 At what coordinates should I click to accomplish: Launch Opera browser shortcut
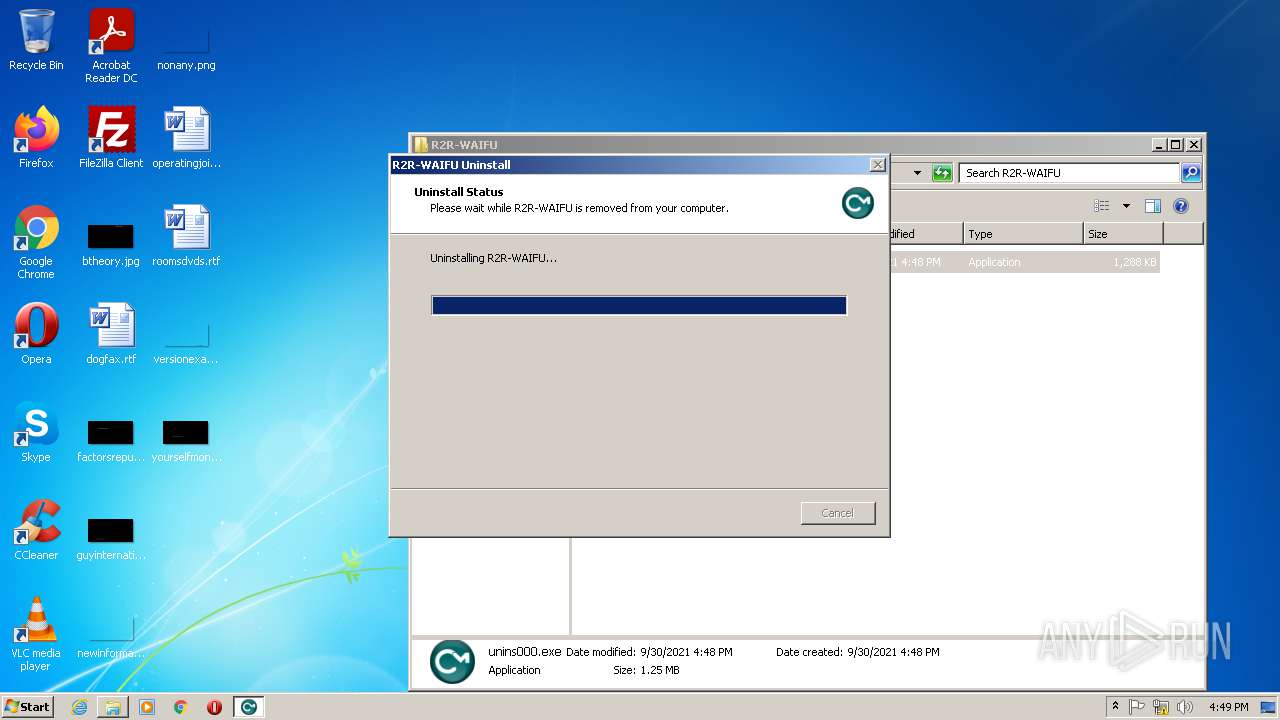pyautogui.click(x=36, y=334)
